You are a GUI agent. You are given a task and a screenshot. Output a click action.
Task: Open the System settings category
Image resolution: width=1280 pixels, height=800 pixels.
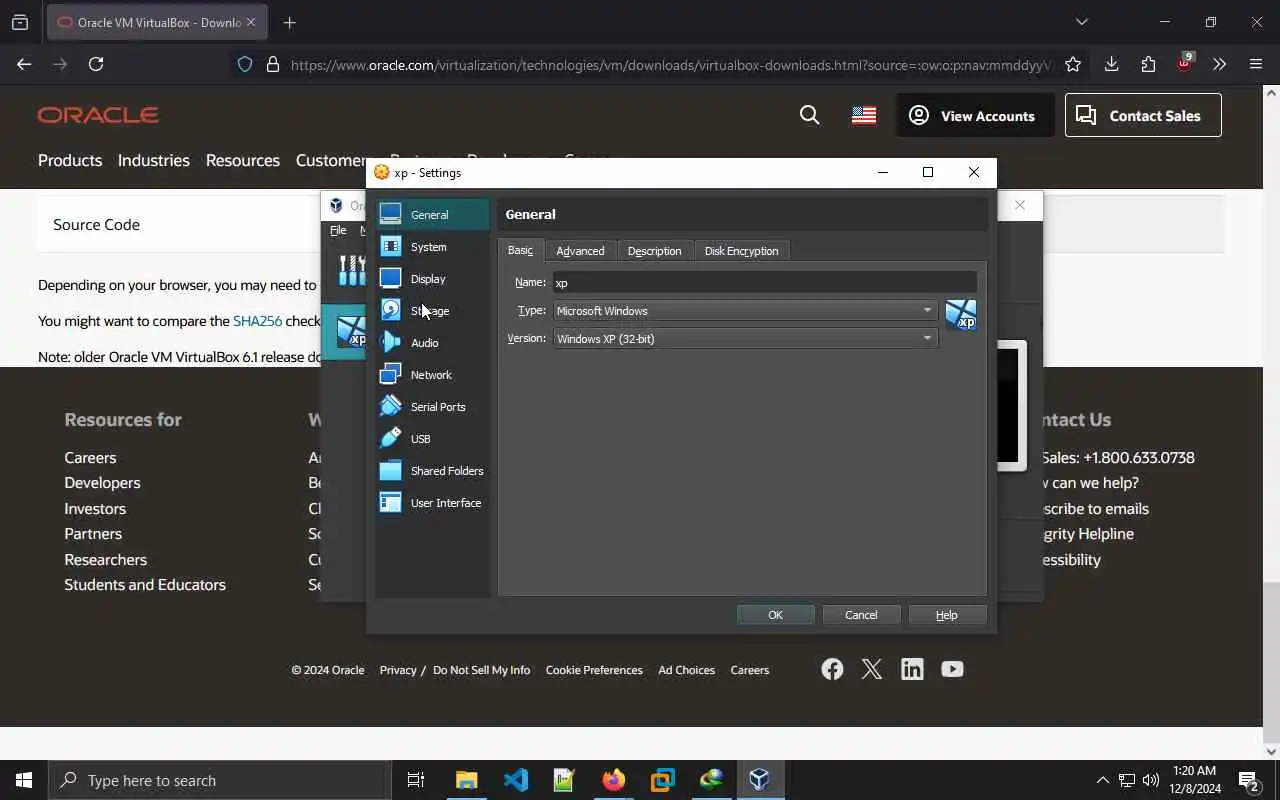pos(432,247)
